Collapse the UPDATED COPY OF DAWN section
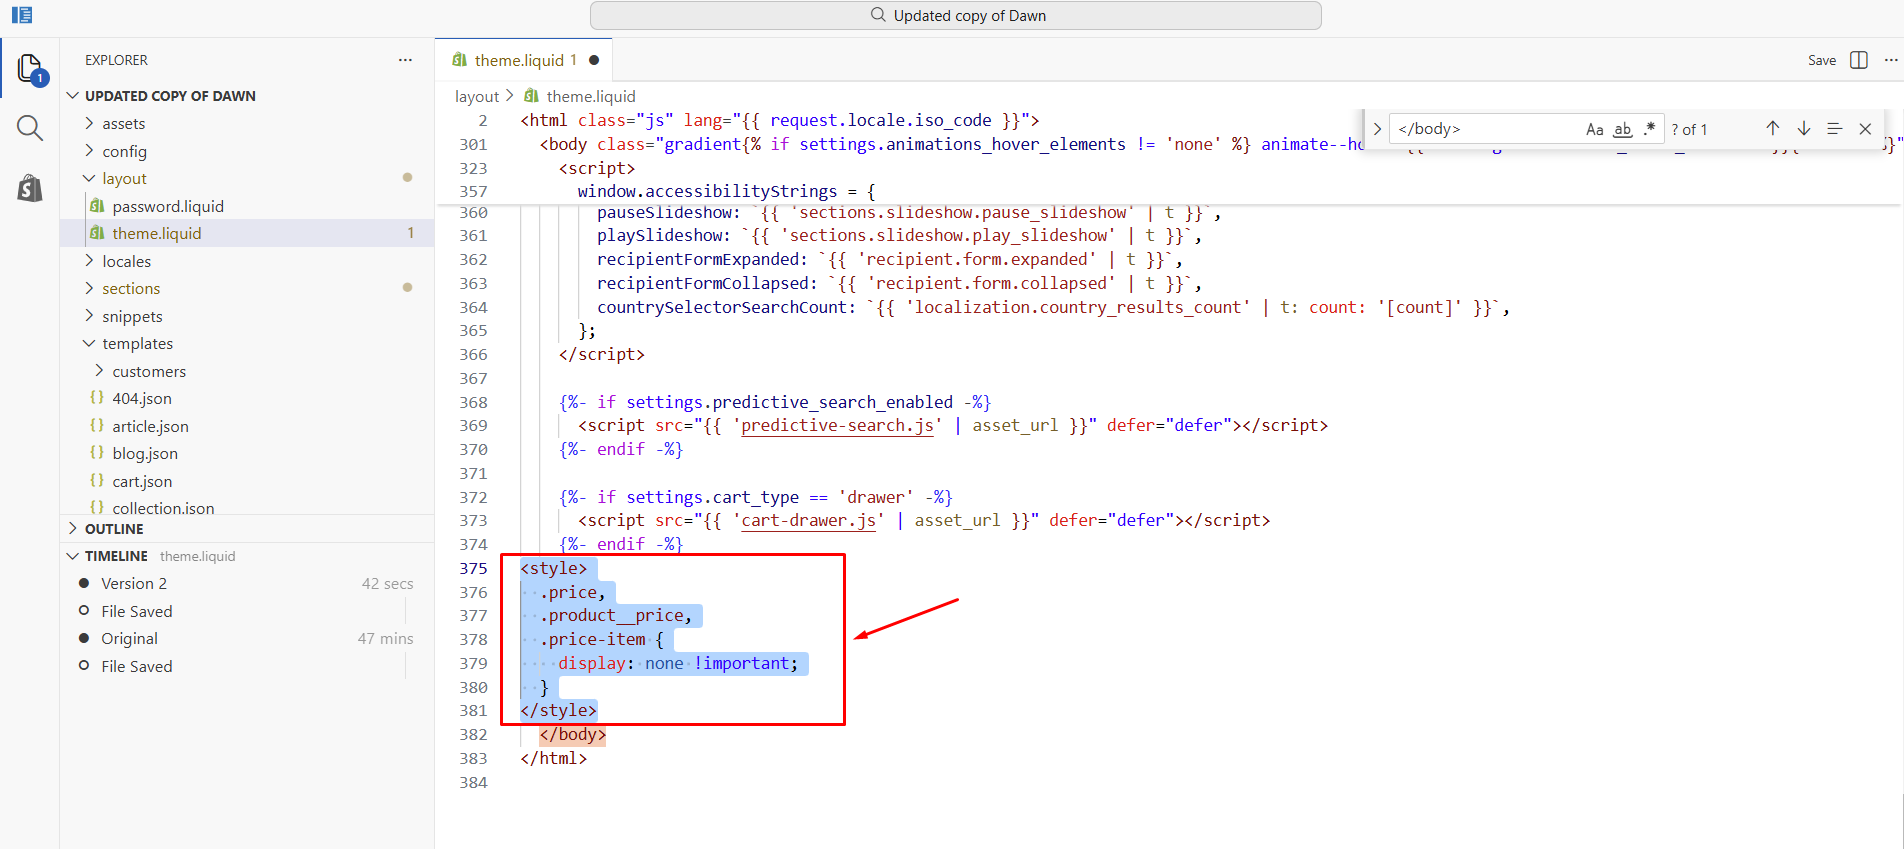 [170, 96]
